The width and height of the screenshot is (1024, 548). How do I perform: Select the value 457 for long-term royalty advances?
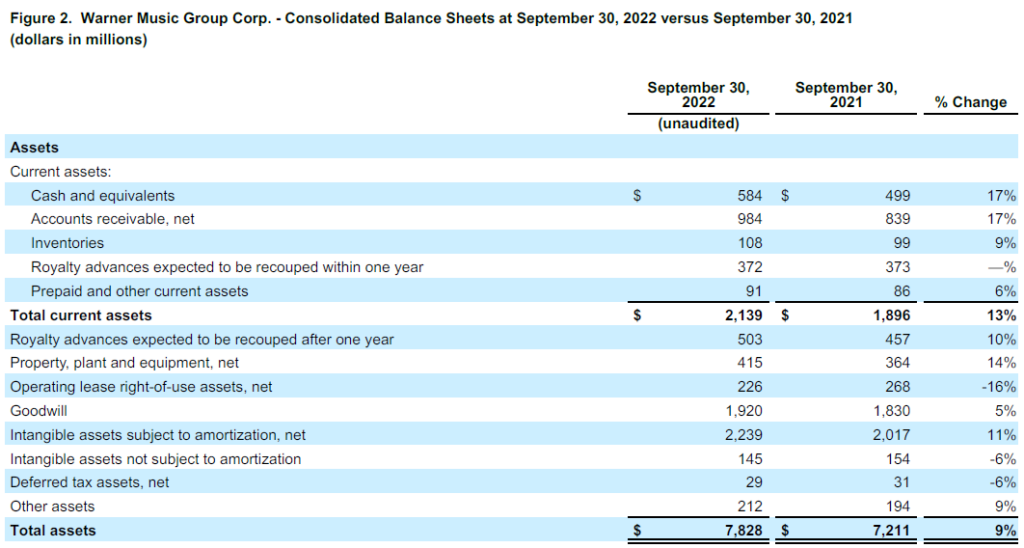pos(897,340)
